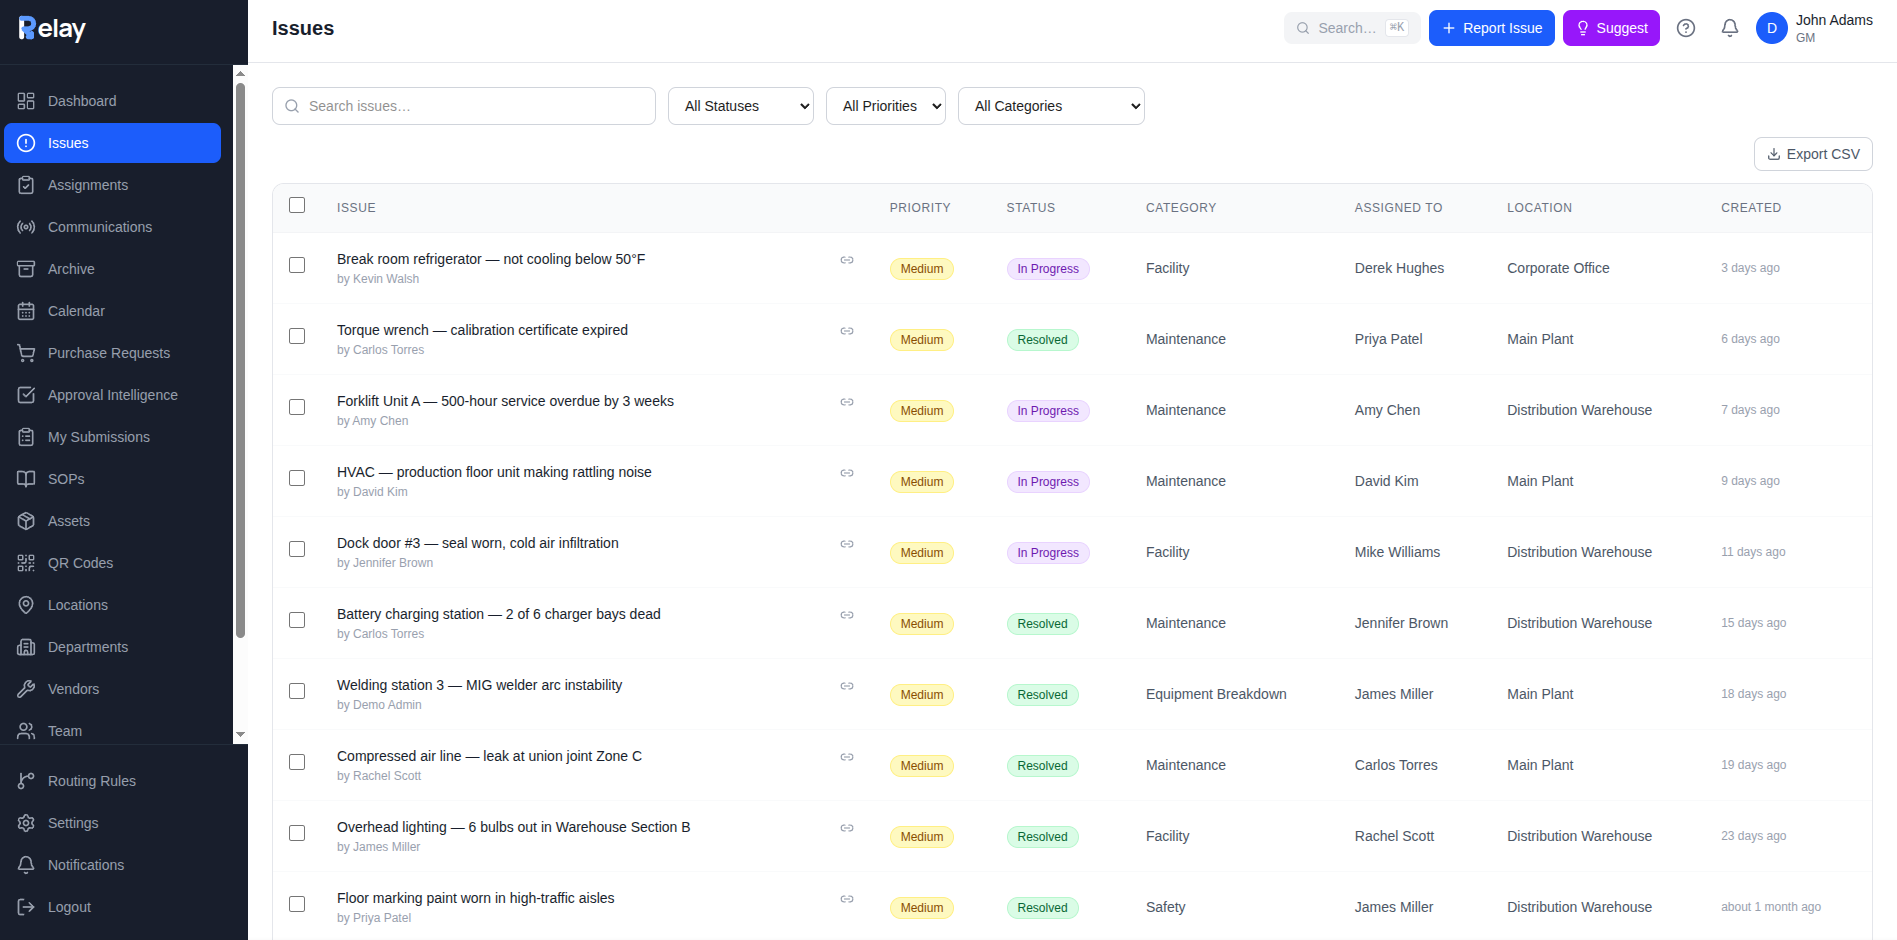This screenshot has width=1897, height=940.
Task: Open the All Statuses dropdown
Action: click(x=741, y=106)
